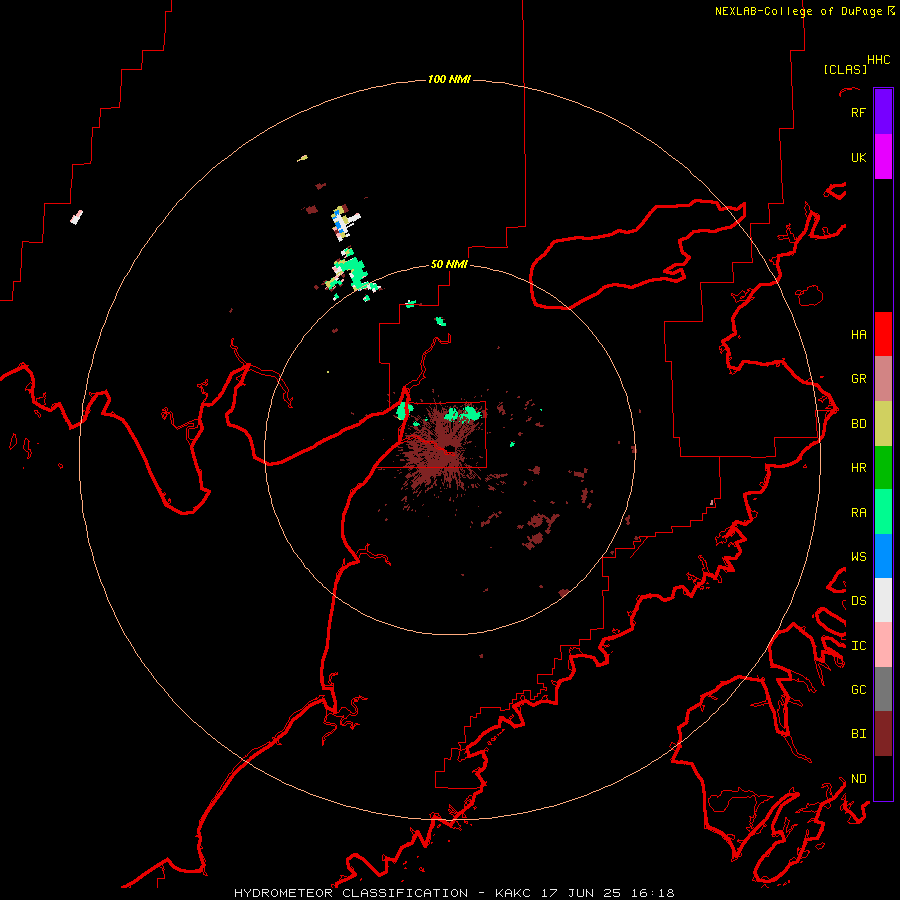The width and height of the screenshot is (900, 900).
Task: Click the 'WS' legend label
Action: click(858, 557)
